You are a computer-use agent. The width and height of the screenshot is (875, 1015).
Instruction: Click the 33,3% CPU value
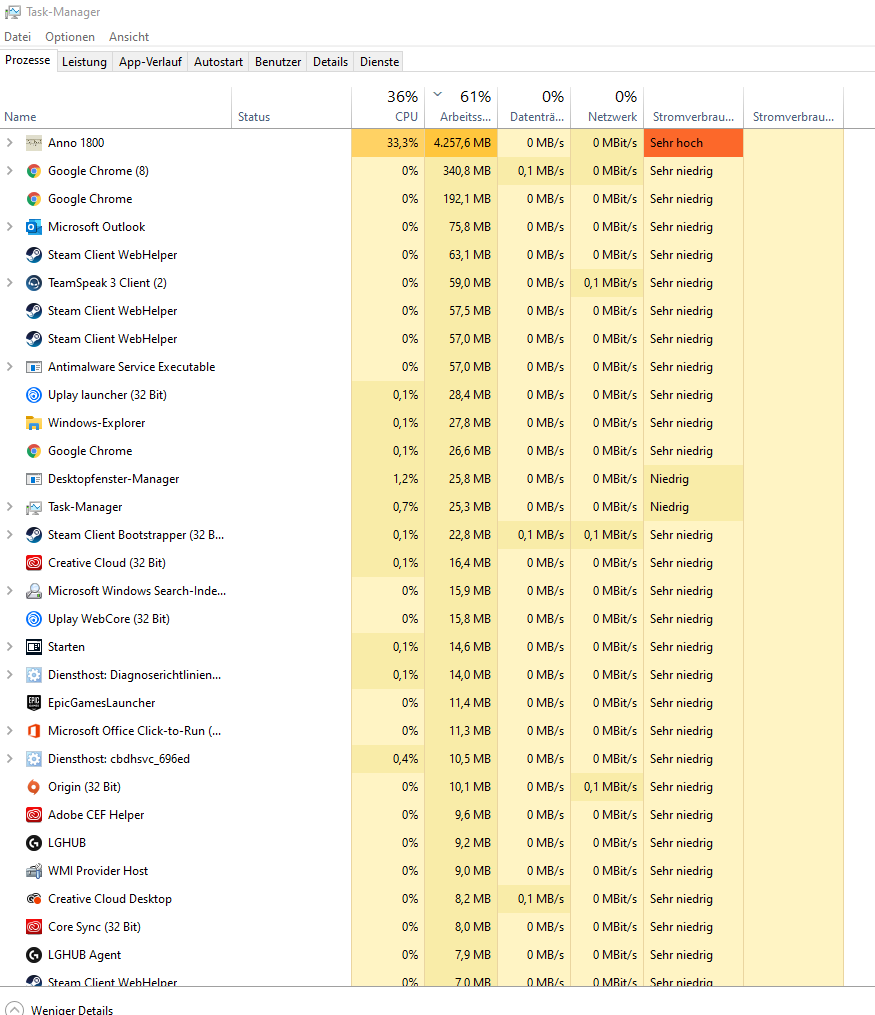pos(388,143)
